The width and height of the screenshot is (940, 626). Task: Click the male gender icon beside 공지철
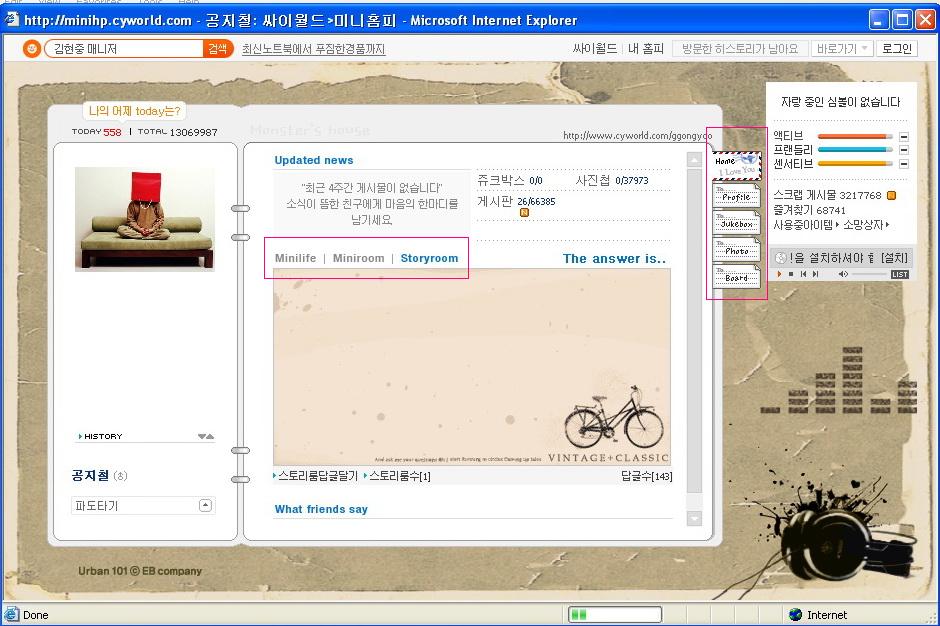(120, 476)
